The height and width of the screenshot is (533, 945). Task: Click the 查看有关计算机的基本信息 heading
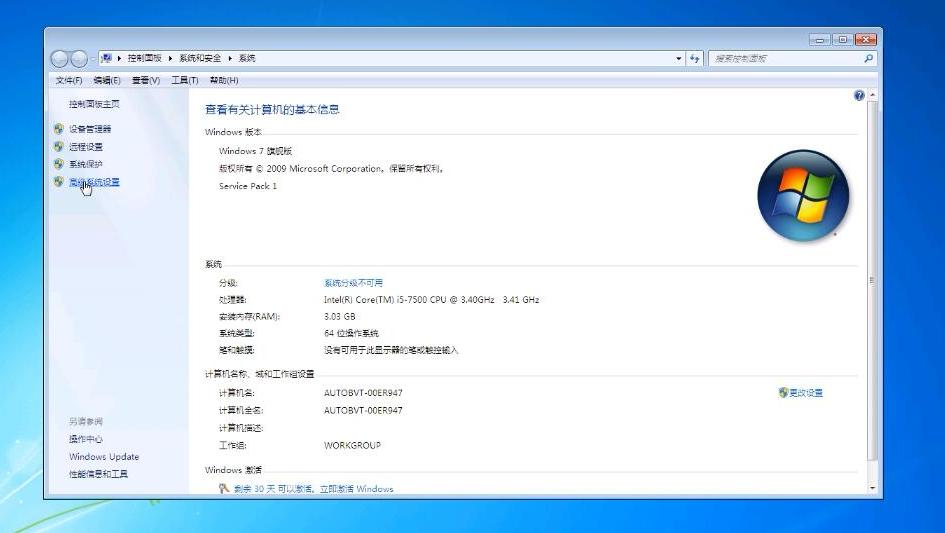click(x=272, y=110)
